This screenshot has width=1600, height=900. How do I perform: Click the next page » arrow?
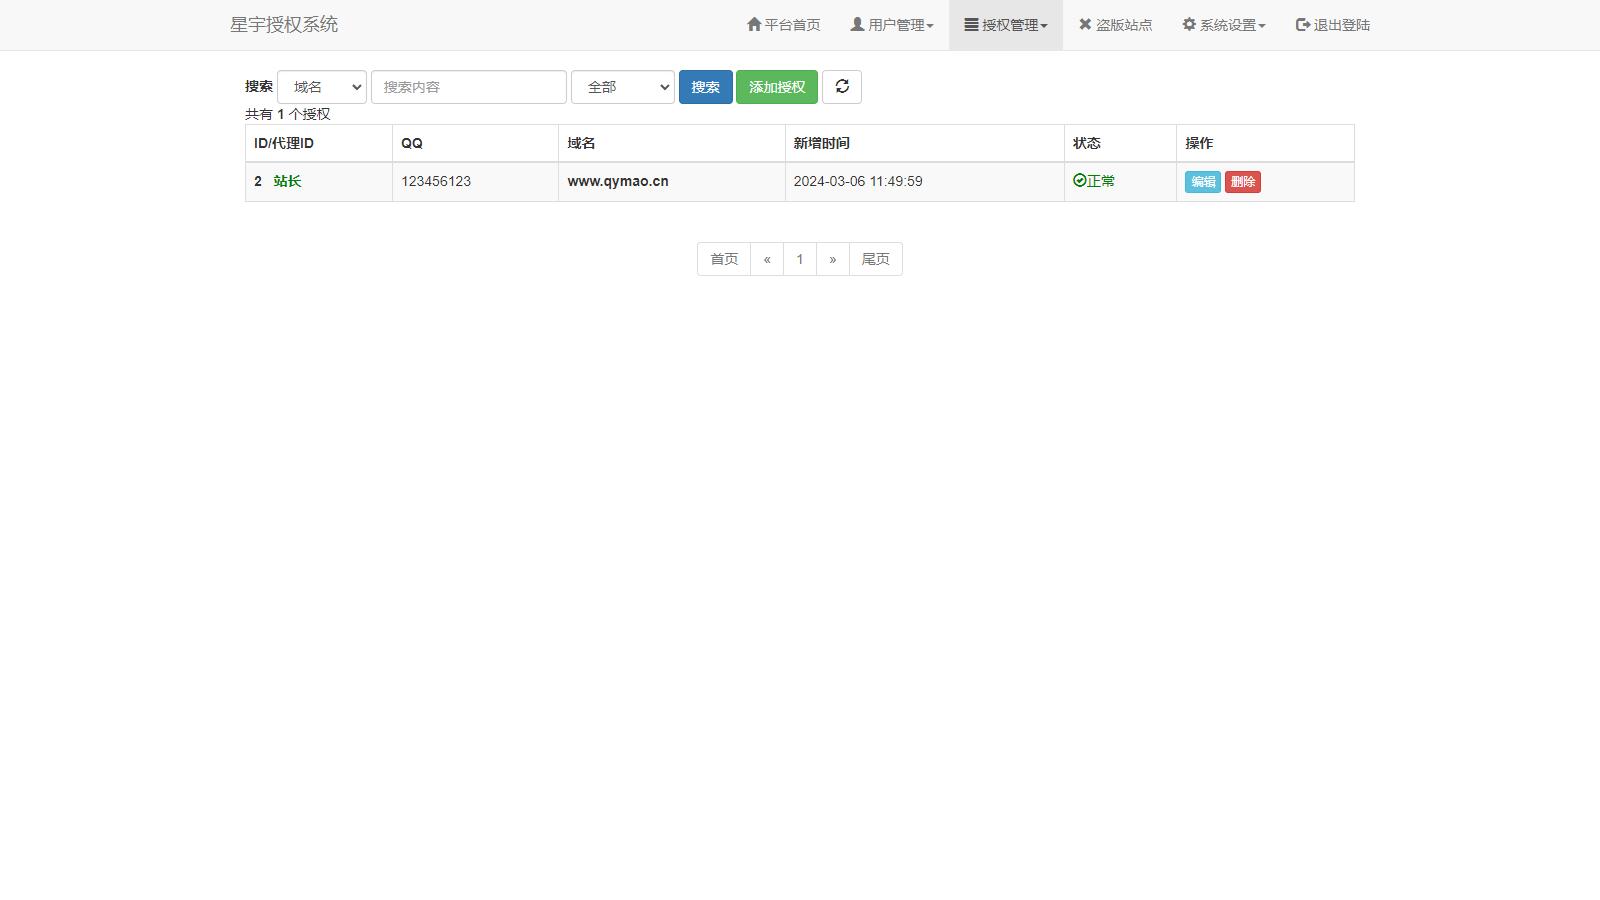click(833, 259)
